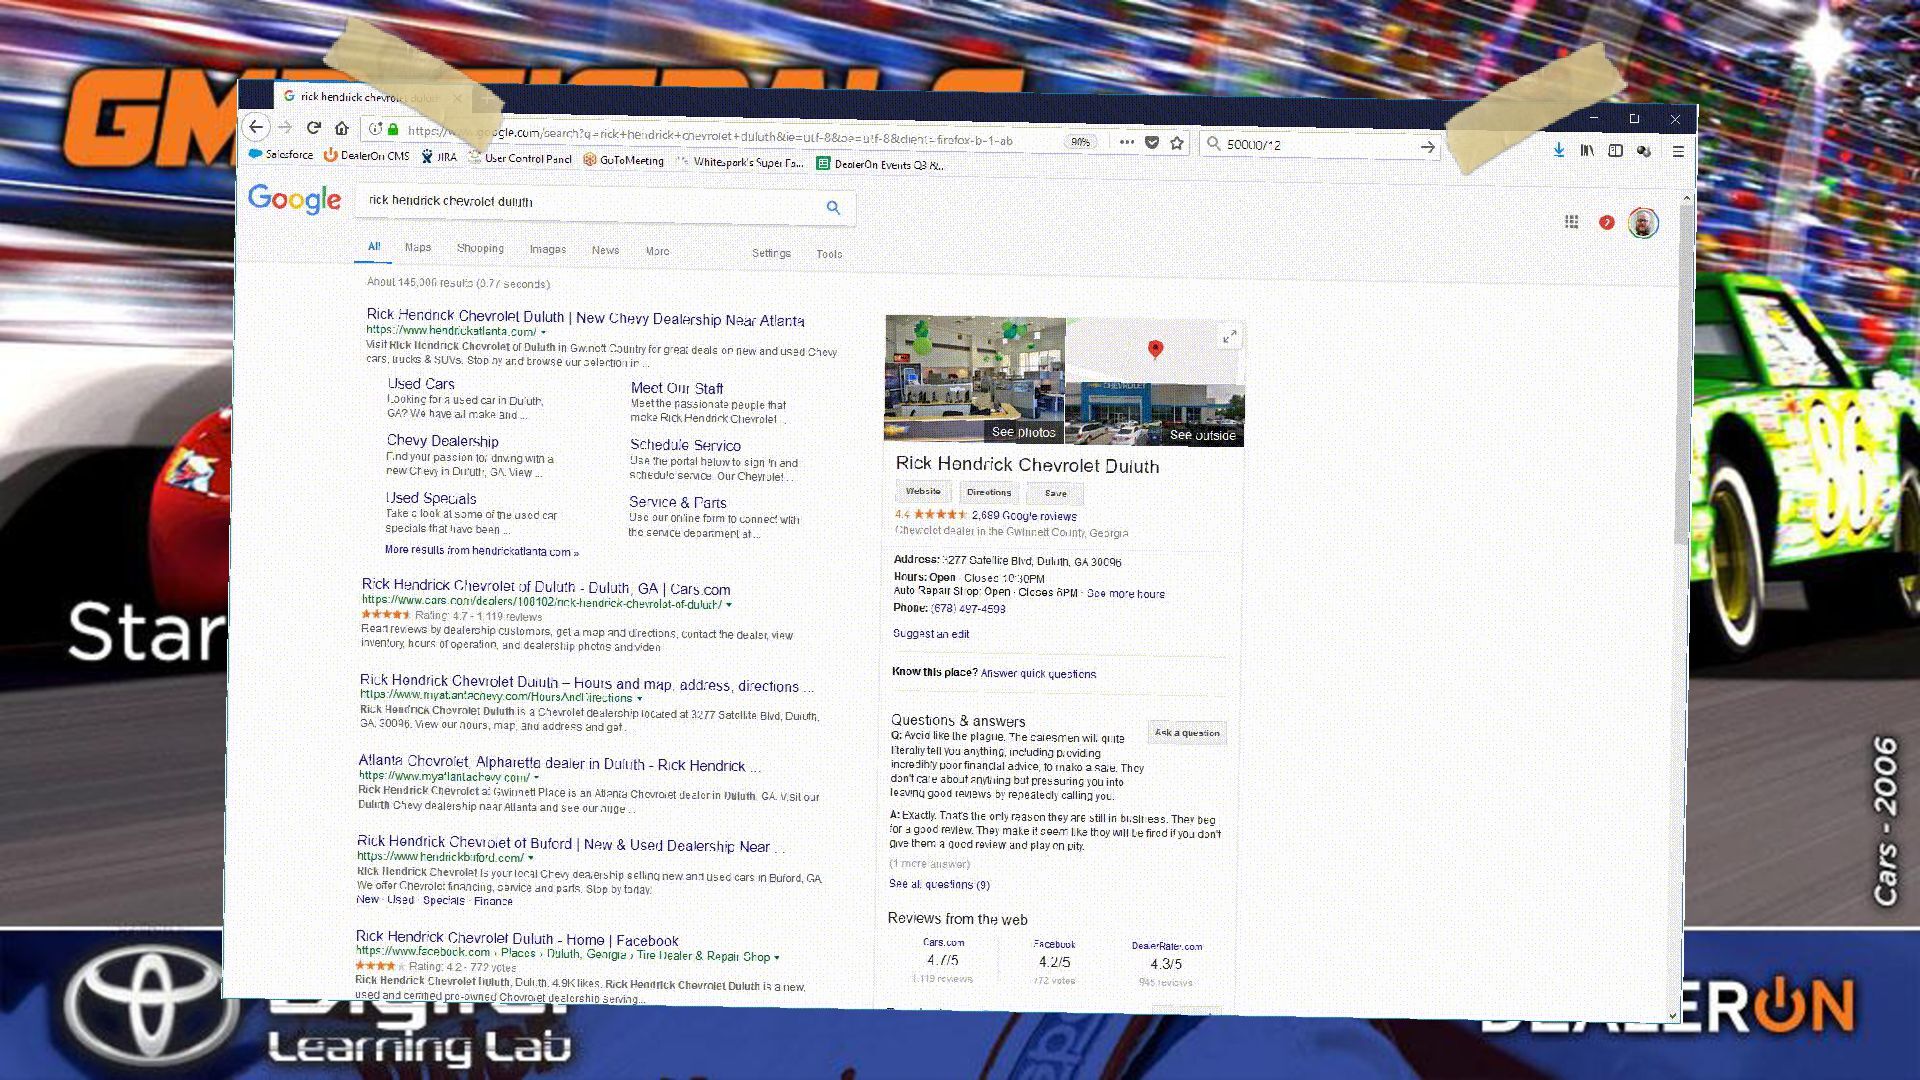1920x1080 pixels.
Task: Click the Save button in knowledge panel
Action: point(1056,493)
